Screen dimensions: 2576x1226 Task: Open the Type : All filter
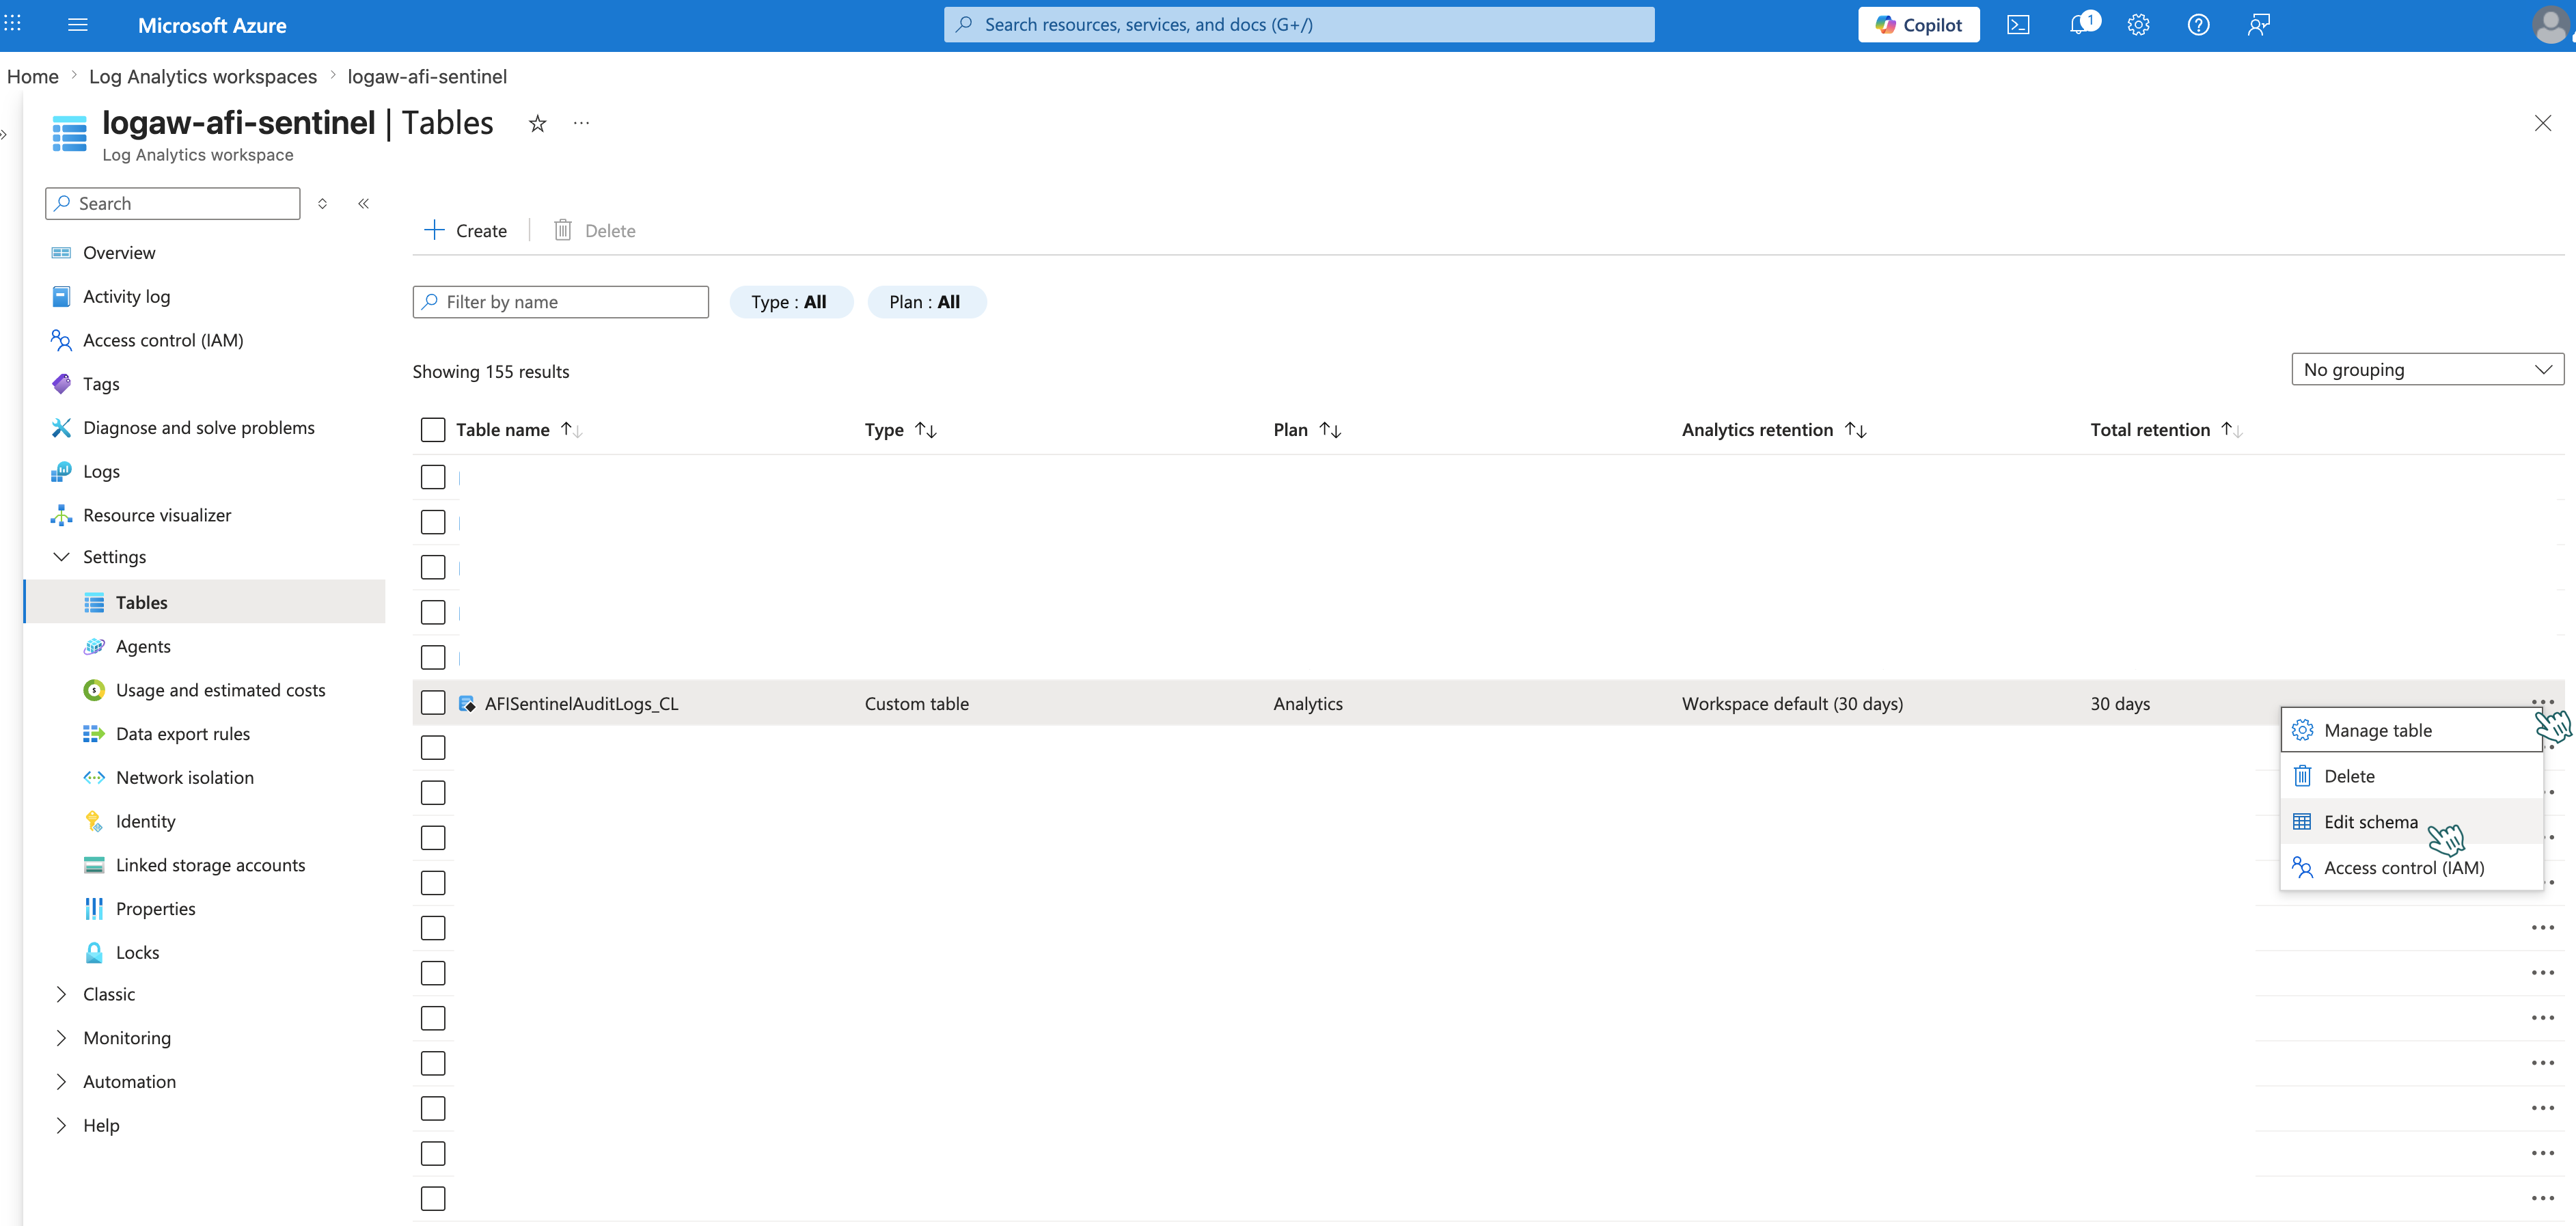pyautogui.click(x=790, y=302)
